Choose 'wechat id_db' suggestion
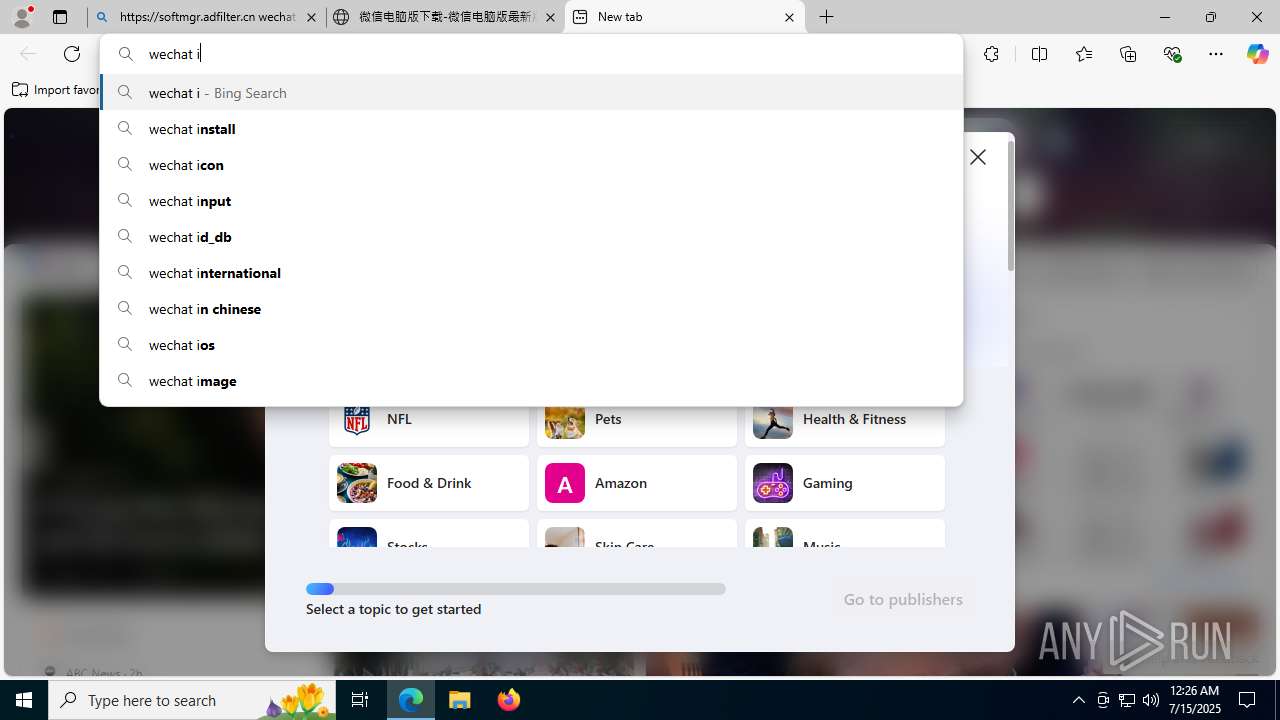Screen dimensions: 1280x720 (531, 237)
